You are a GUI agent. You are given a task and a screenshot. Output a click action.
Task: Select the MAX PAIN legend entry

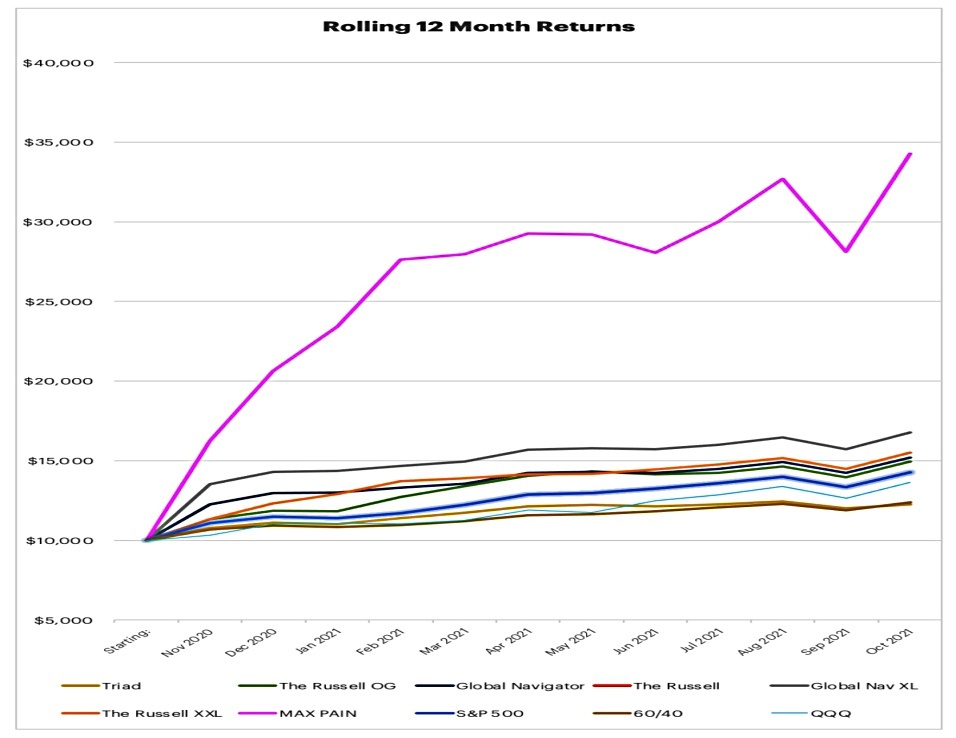tap(298, 714)
